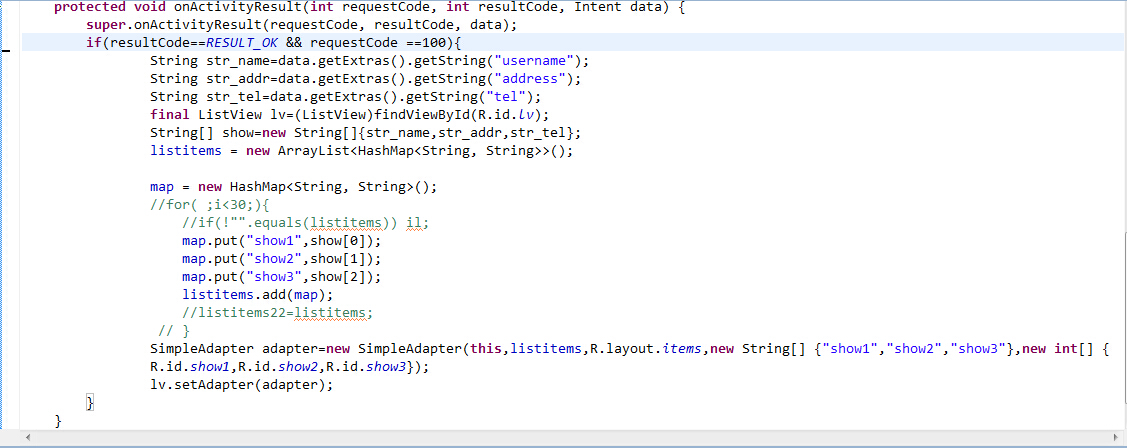1127x448 pixels.
Task: Click the 'final' keyword before ListView lv
Action: point(170,115)
